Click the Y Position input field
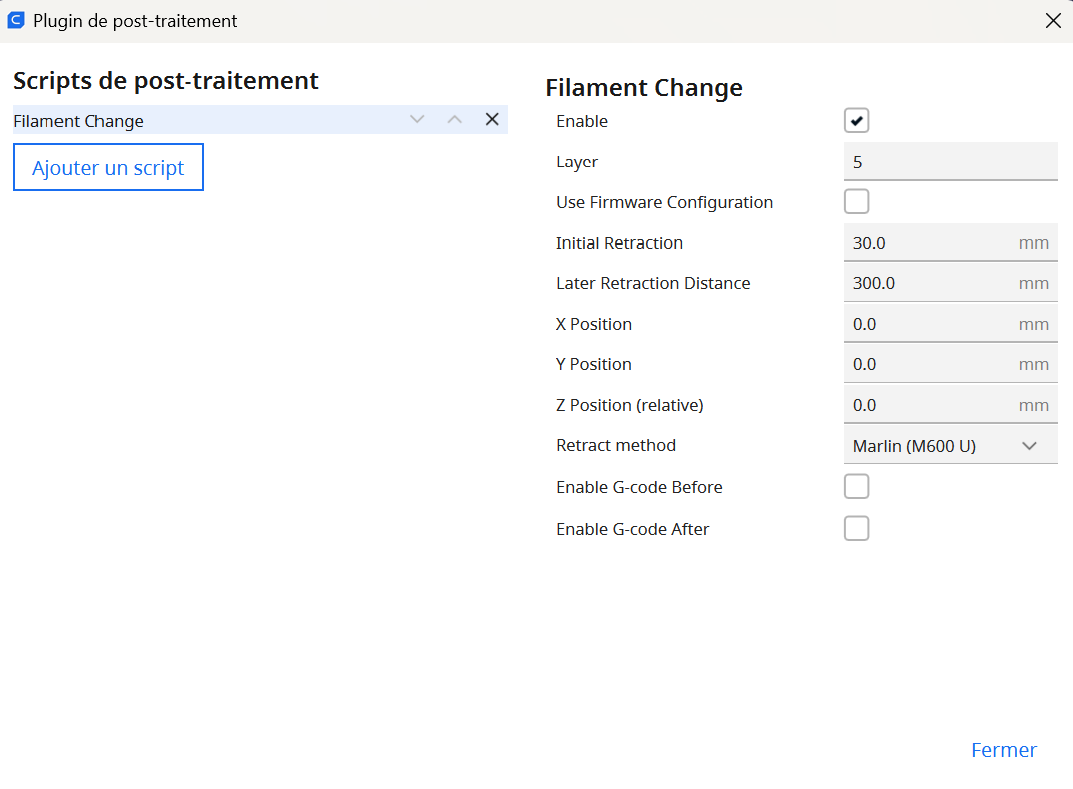 [951, 365]
